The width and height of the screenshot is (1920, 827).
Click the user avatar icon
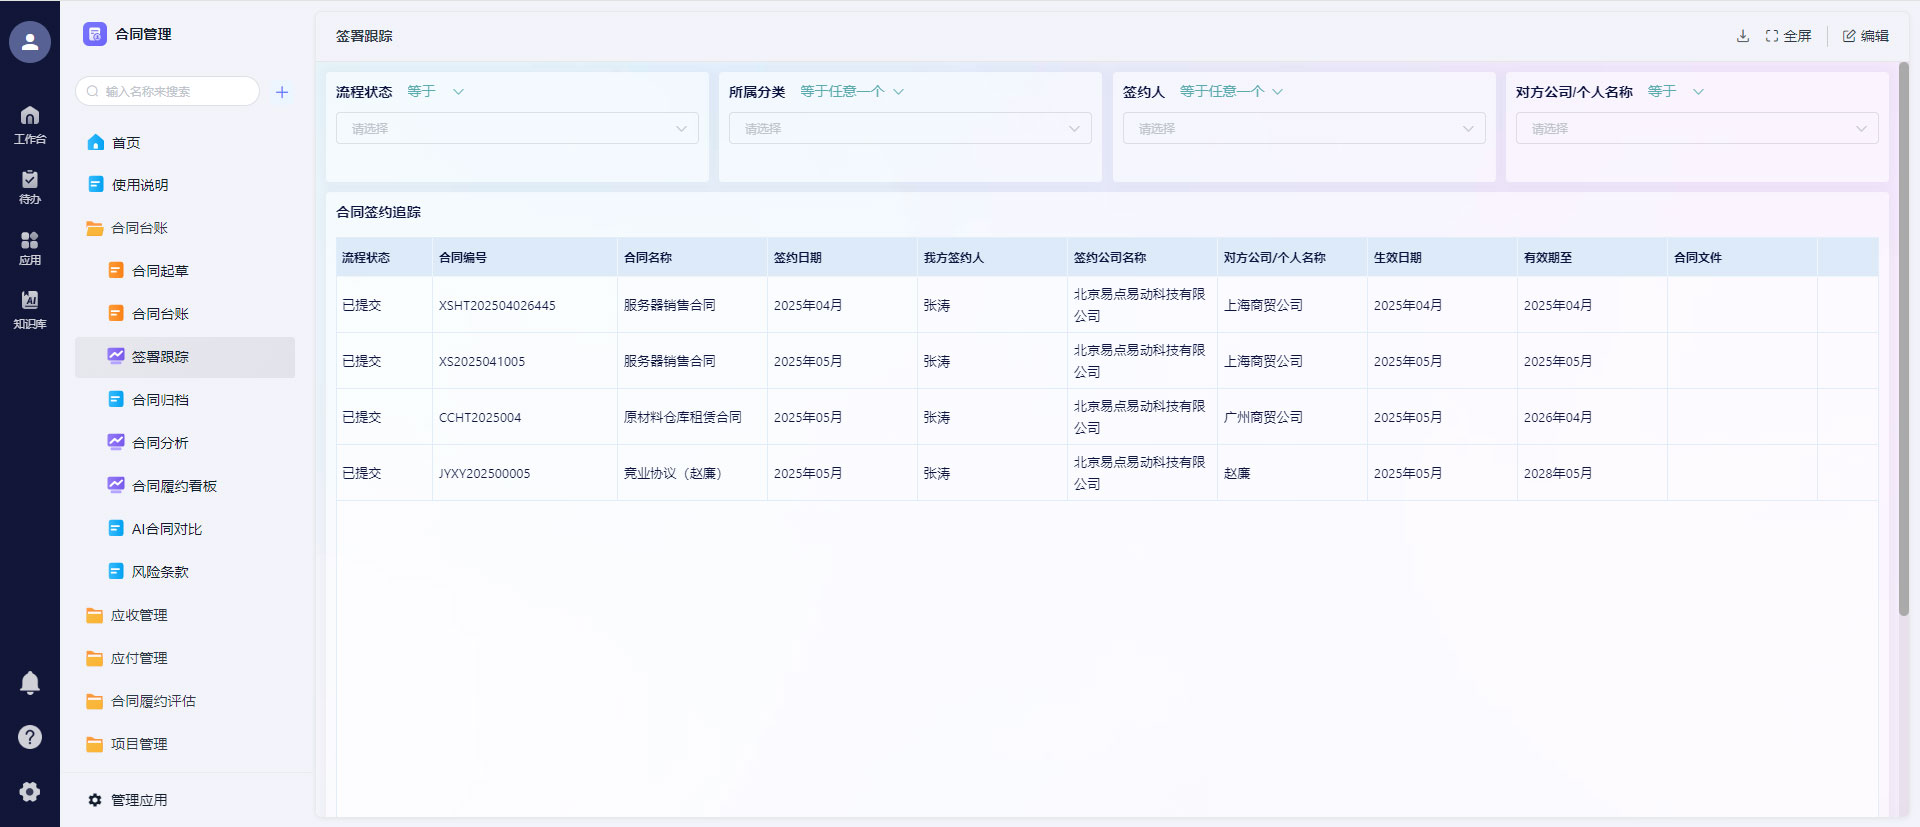tap(30, 42)
